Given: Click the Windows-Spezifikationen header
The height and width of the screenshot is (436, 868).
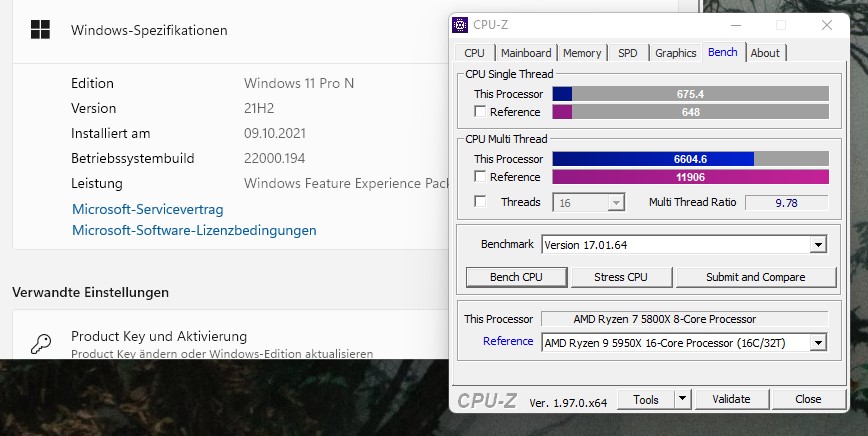Looking at the screenshot, I should [149, 30].
